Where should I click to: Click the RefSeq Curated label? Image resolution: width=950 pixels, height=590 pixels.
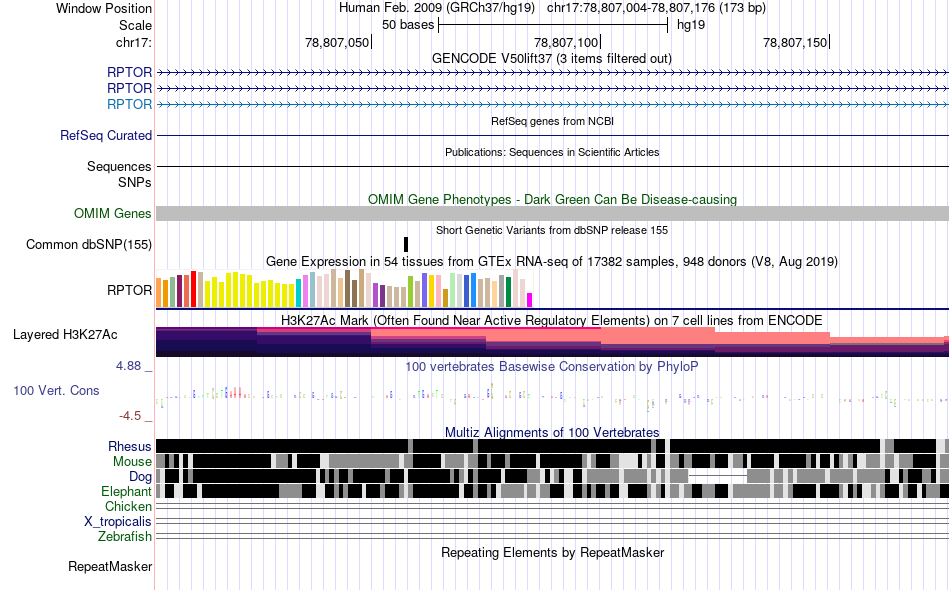click(x=105, y=135)
